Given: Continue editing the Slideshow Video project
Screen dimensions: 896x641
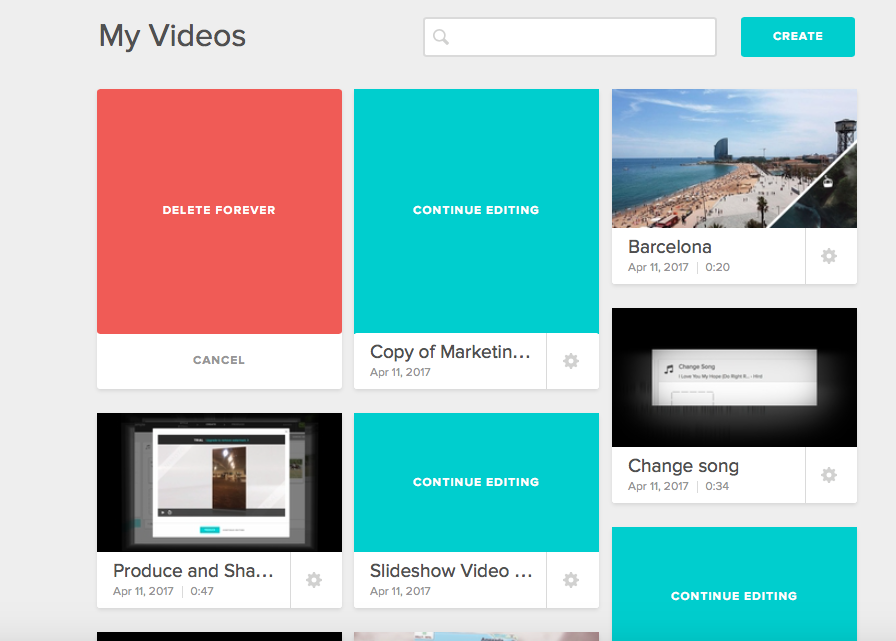Looking at the screenshot, I should point(476,481).
